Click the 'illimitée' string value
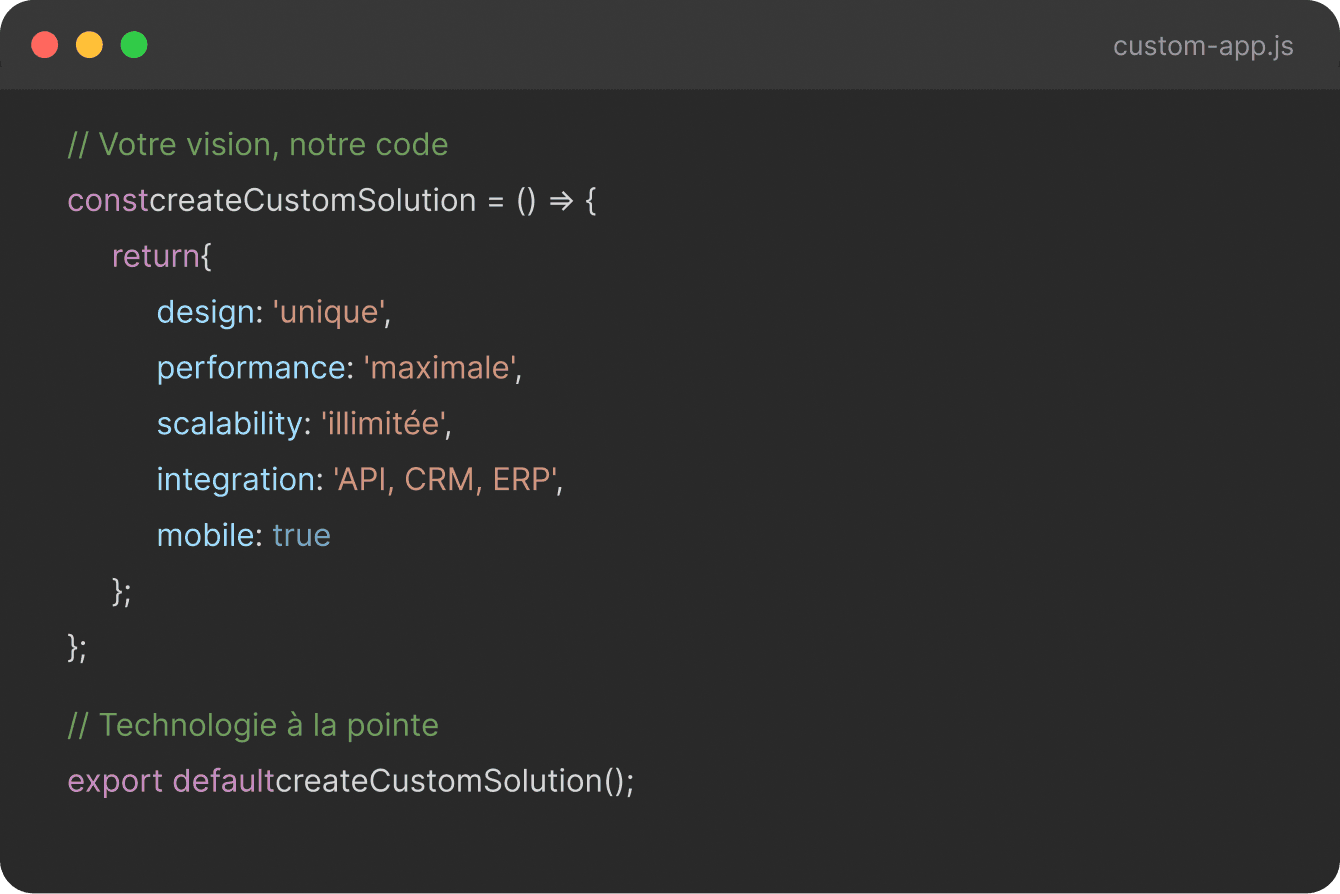Viewport: 1340px width, 894px height. tap(383, 424)
